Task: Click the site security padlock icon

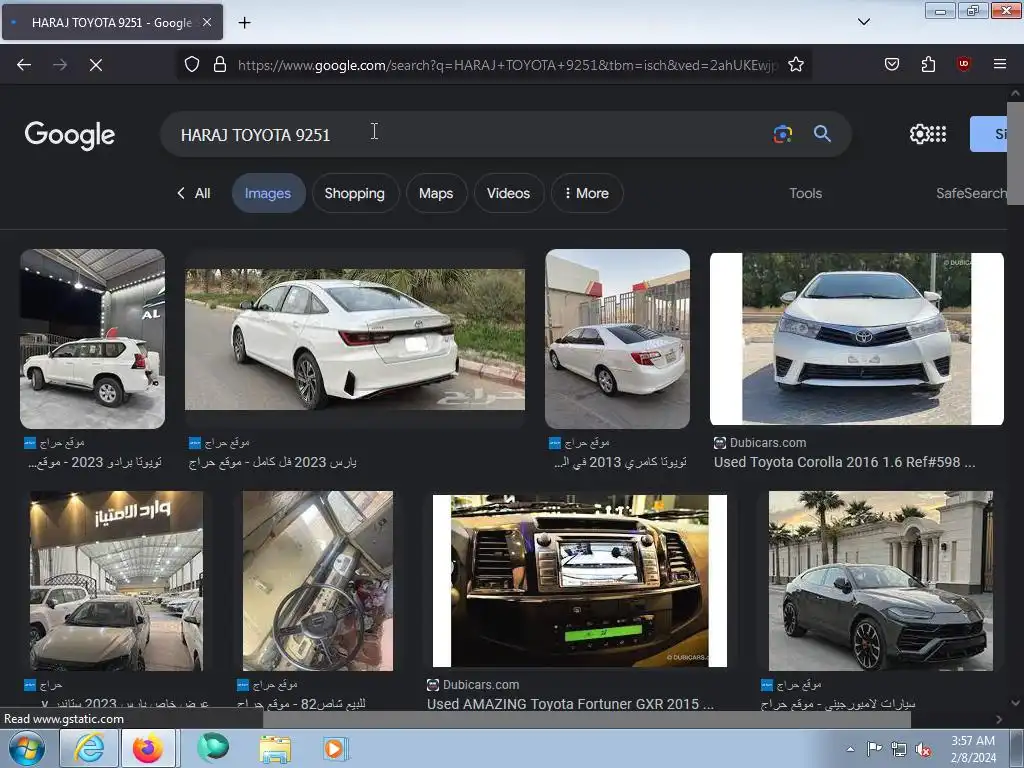Action: click(x=220, y=64)
